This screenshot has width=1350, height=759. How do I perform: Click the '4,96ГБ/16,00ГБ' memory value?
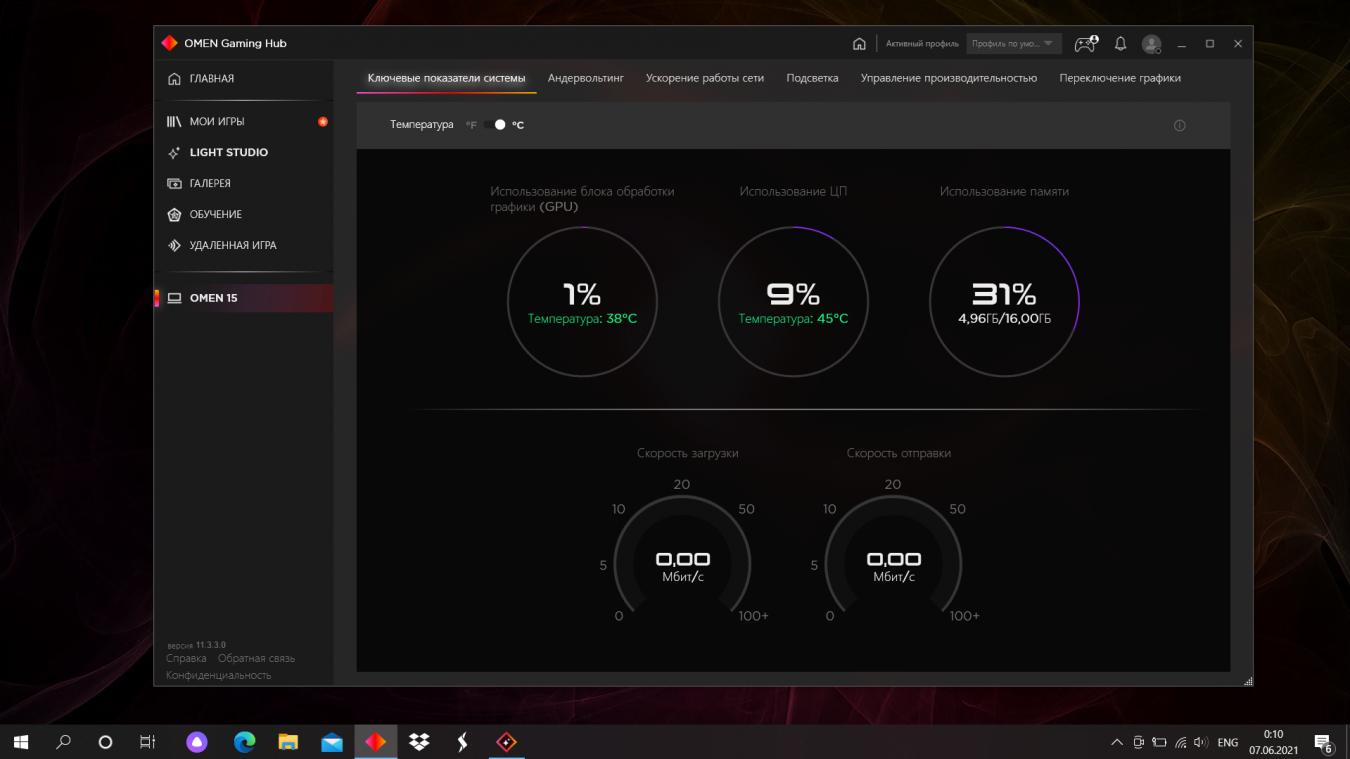1004,319
